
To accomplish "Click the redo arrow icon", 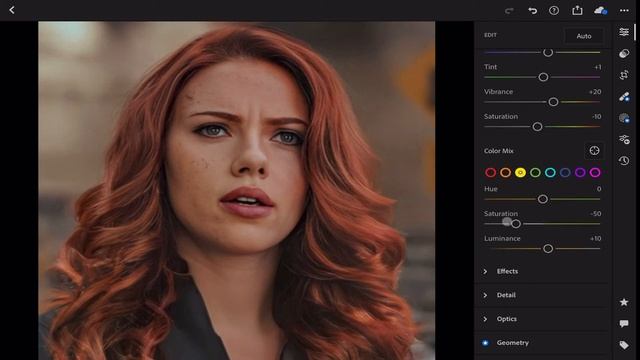I will point(509,11).
